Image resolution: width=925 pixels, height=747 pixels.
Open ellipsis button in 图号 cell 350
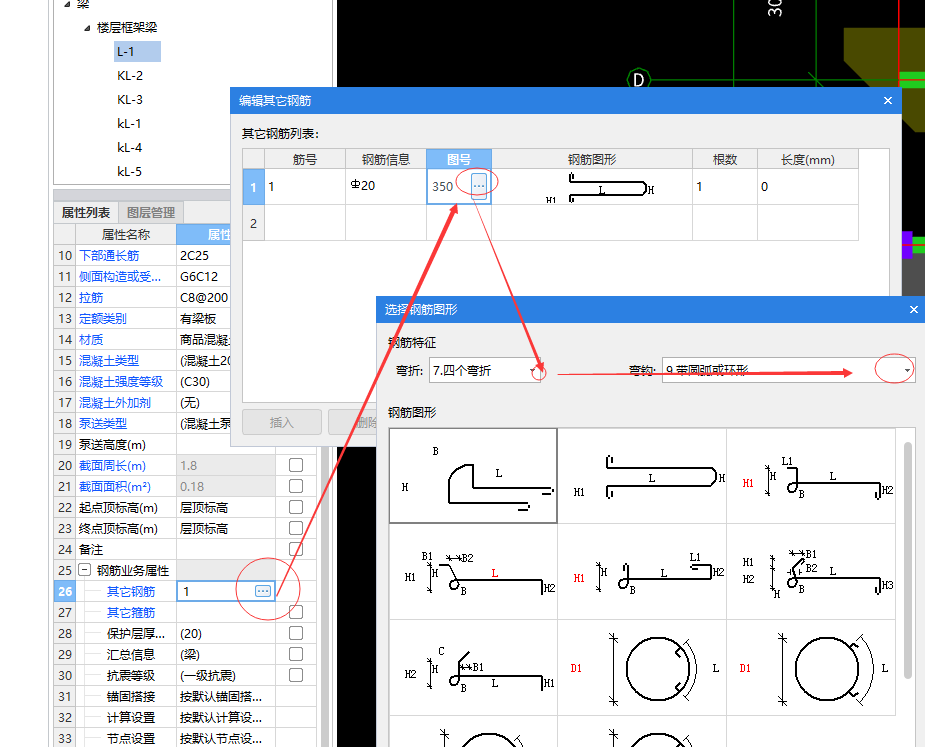(478, 186)
